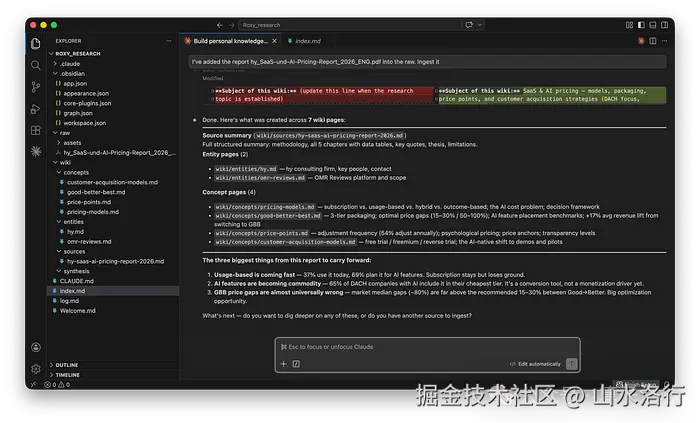The image size is (700, 423).
Task: Open price-points.md in explorer
Action: pyautogui.click(x=89, y=202)
